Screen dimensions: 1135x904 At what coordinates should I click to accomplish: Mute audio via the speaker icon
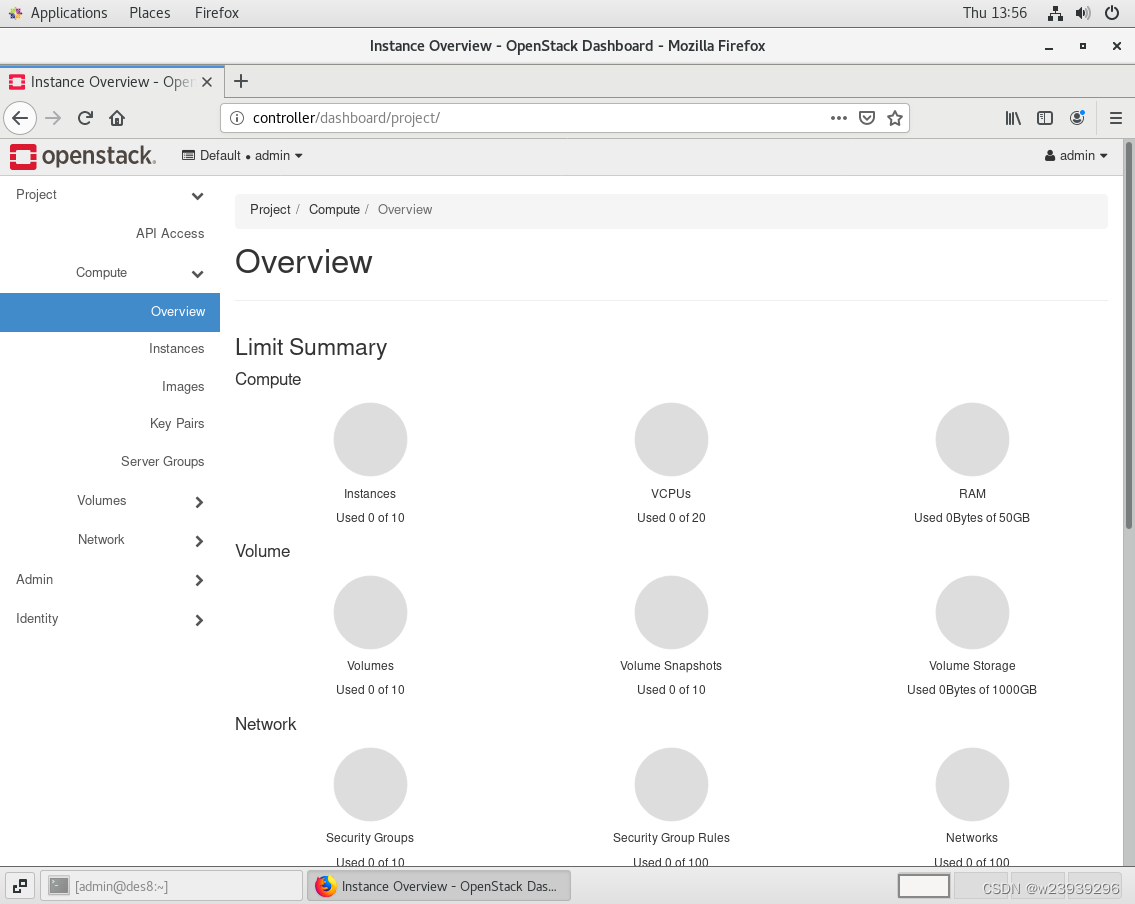(x=1083, y=13)
